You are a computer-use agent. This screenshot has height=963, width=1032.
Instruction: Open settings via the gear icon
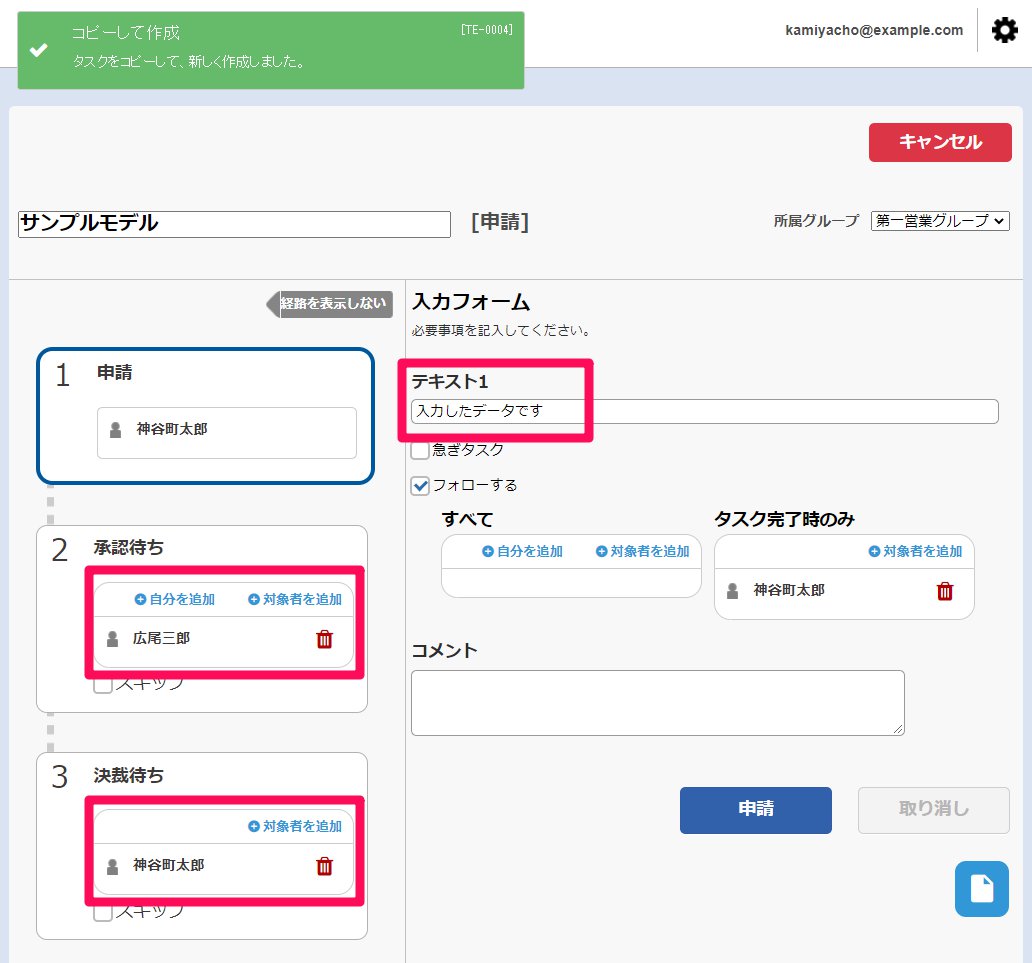coord(1004,30)
